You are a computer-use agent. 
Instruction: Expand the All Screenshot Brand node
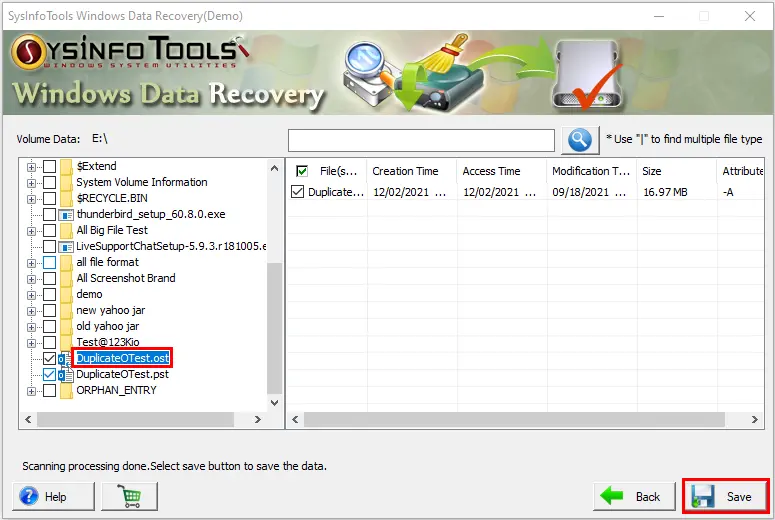pos(31,279)
